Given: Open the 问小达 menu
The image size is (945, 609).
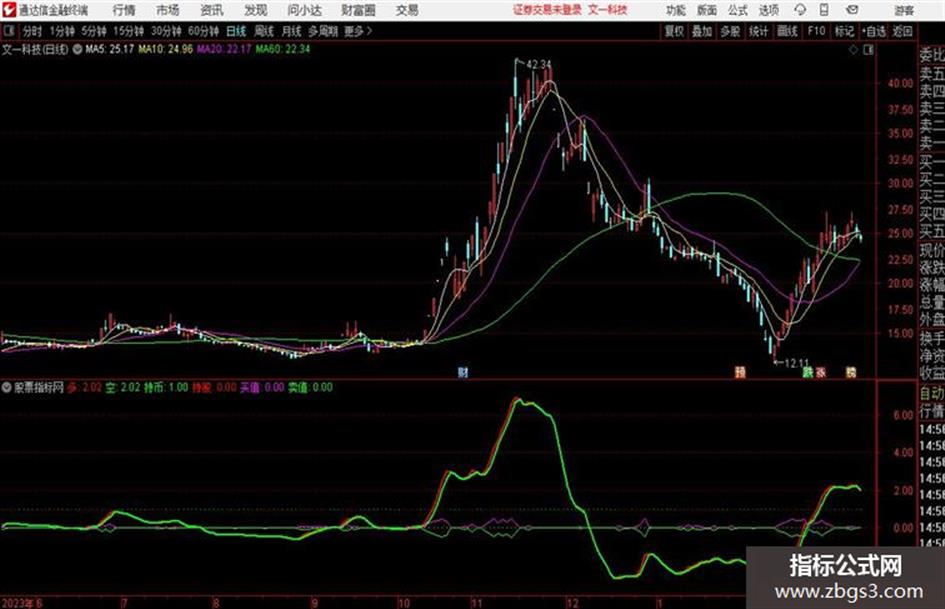Looking at the screenshot, I should [304, 10].
